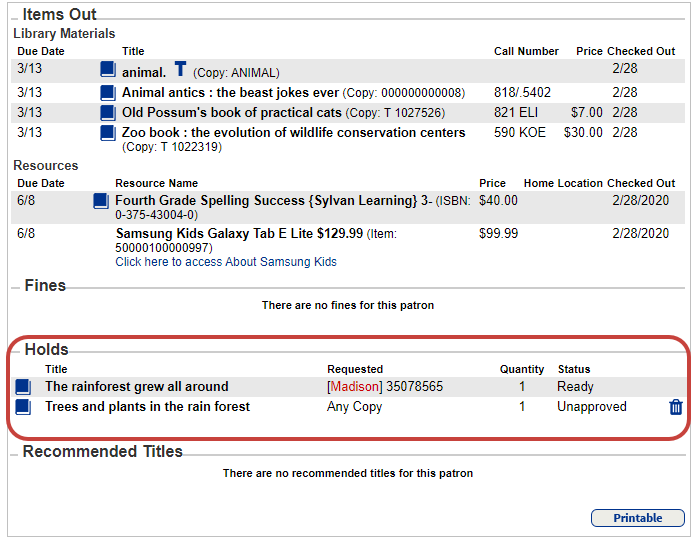Open the book icon for Old Possum's book
The height and width of the screenshot is (540, 695).
(x=108, y=112)
